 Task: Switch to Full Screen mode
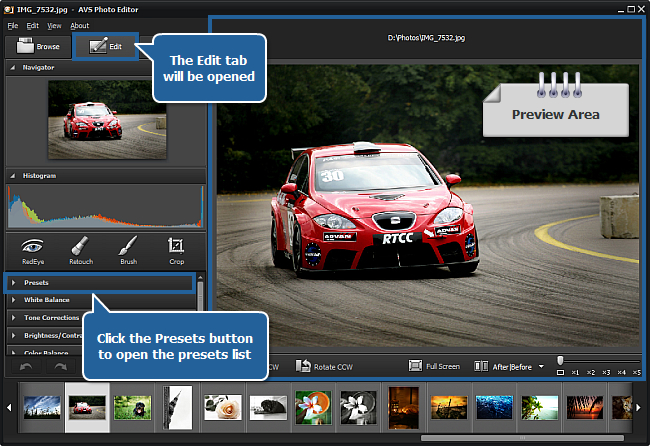434,366
